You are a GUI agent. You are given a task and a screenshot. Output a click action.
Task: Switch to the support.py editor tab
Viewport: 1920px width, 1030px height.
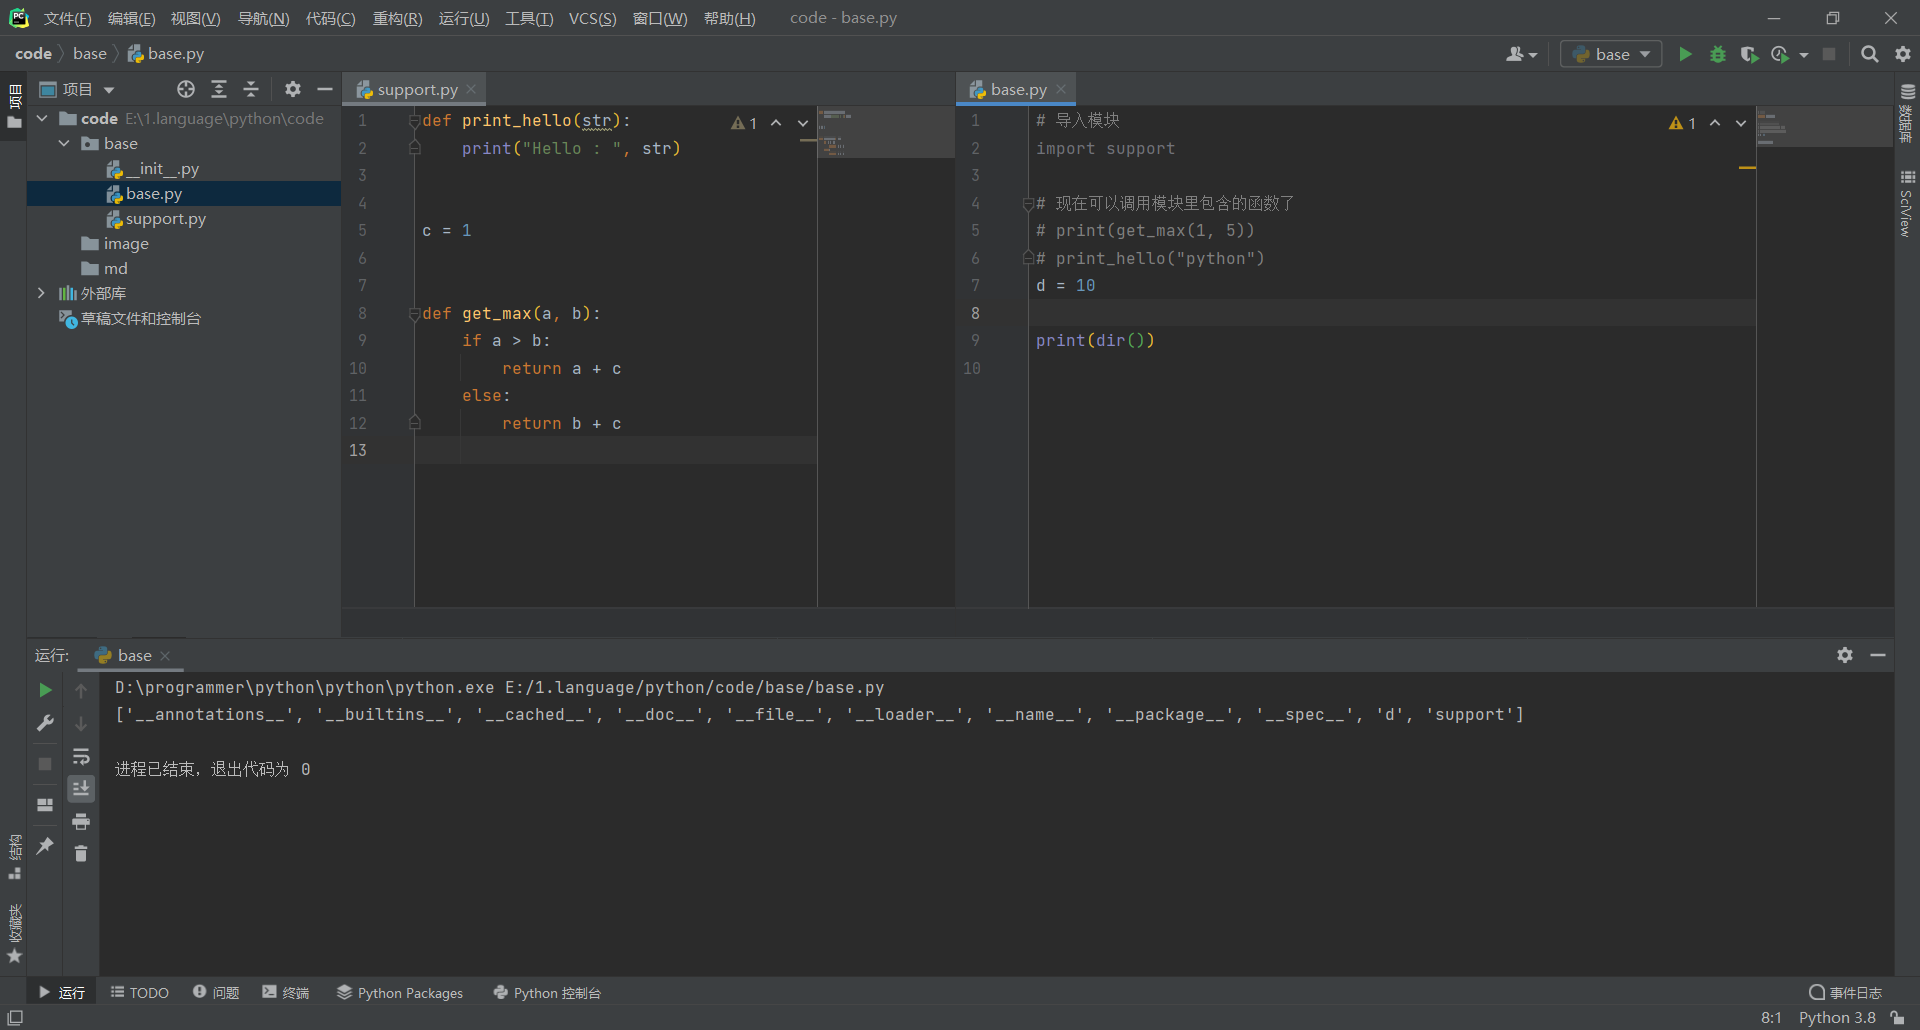point(416,89)
